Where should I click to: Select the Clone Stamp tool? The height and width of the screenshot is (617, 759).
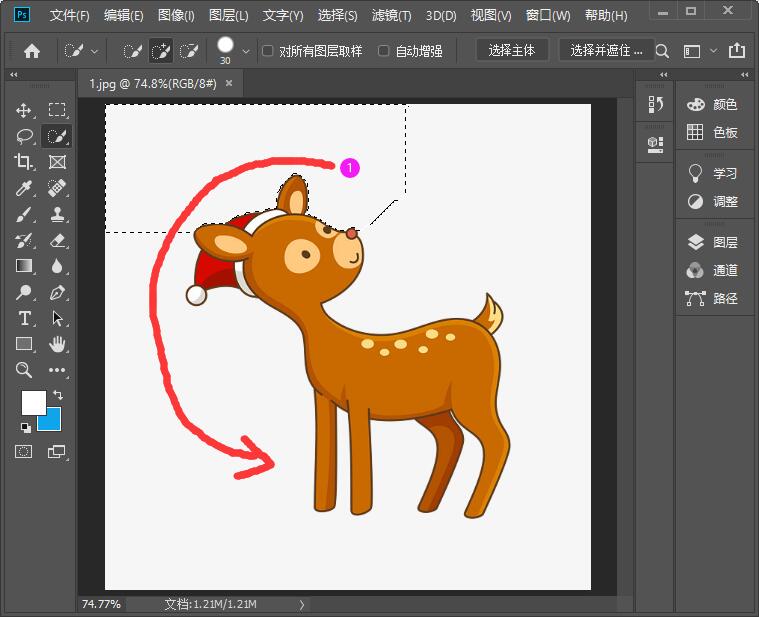57,214
